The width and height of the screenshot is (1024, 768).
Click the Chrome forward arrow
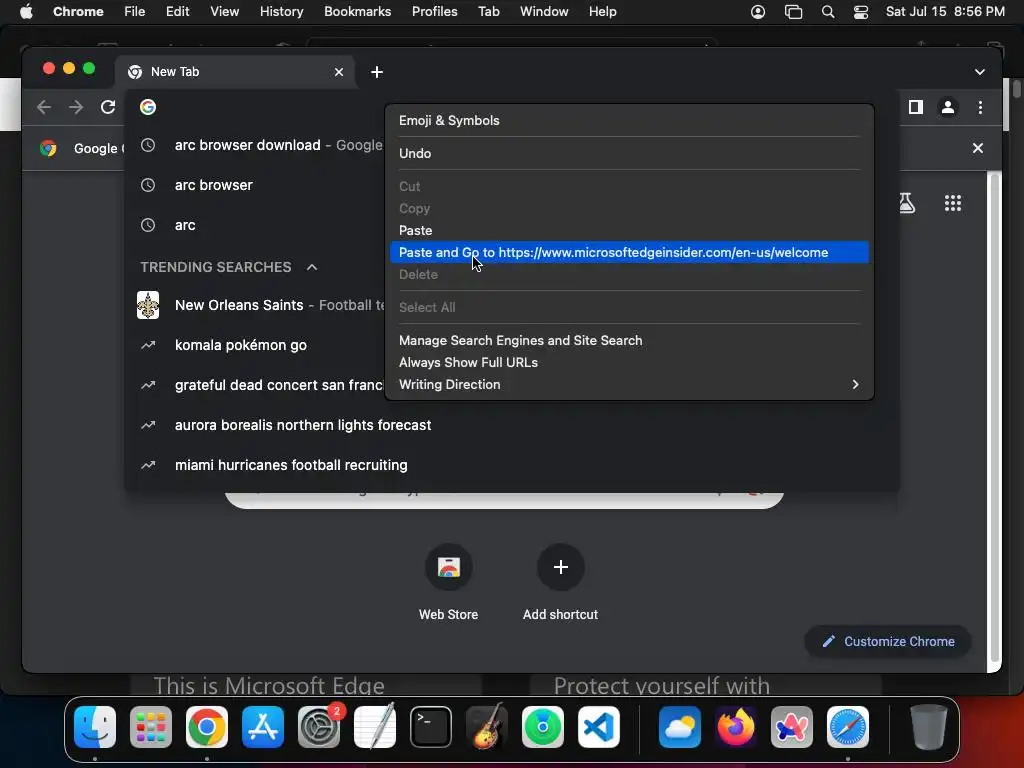click(76, 107)
